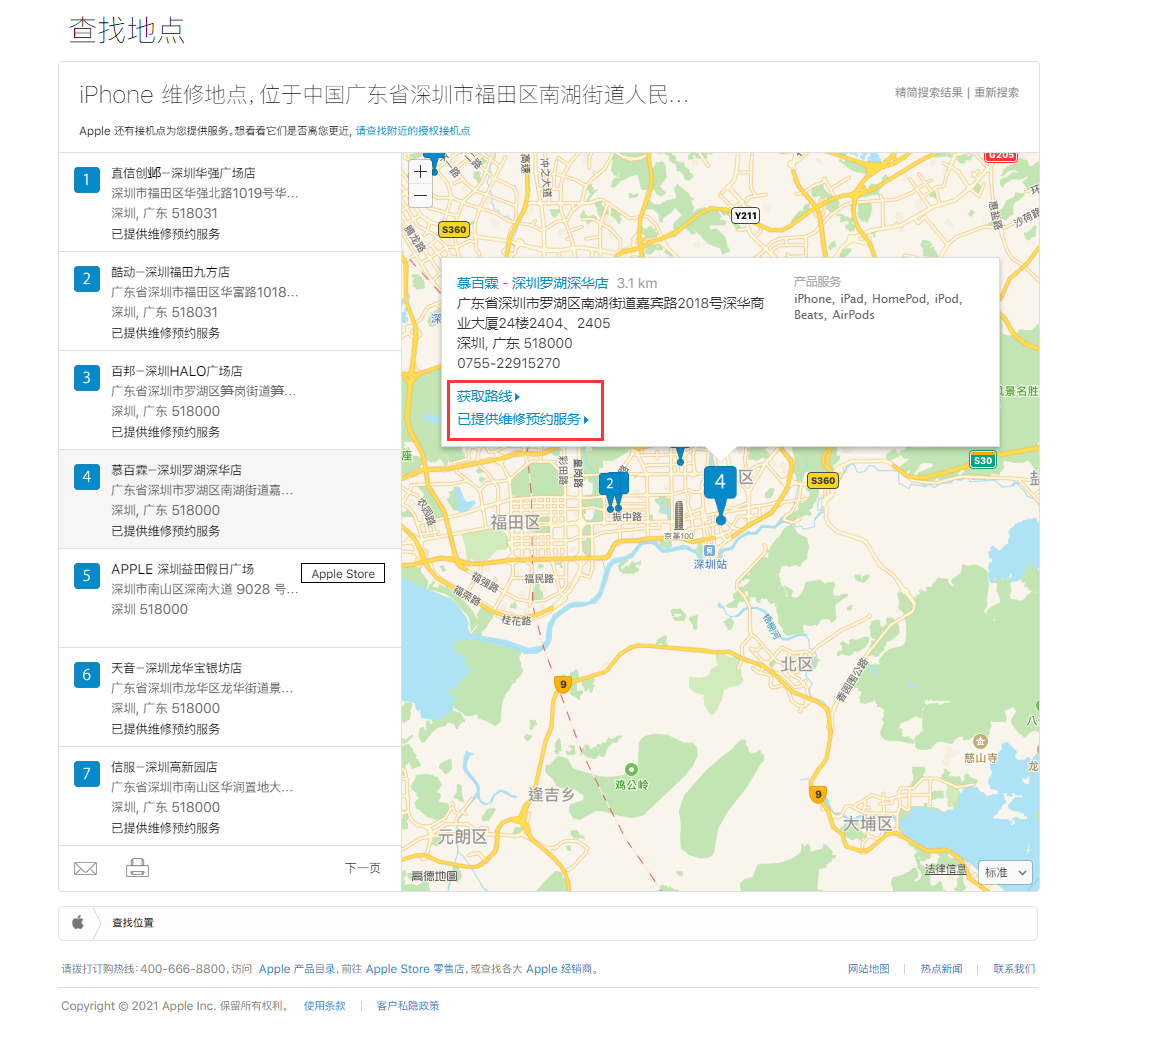This screenshot has width=1167, height=1045.
Task: Click numbered badge 1 beside 直信创邺
Action: tap(86, 179)
